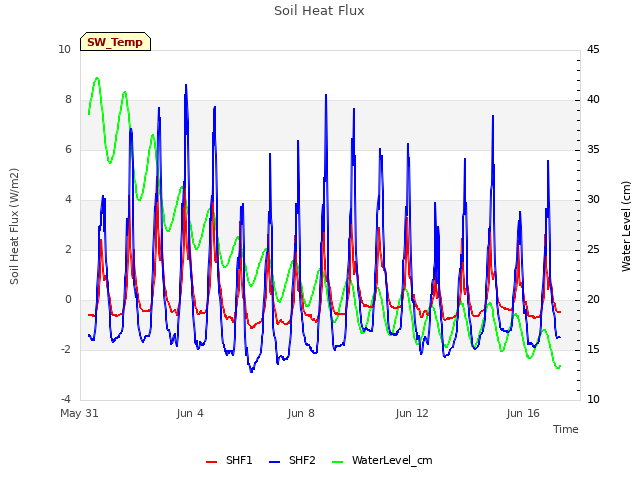Click the left axis value 6
The image size is (640, 480).
point(68,149)
